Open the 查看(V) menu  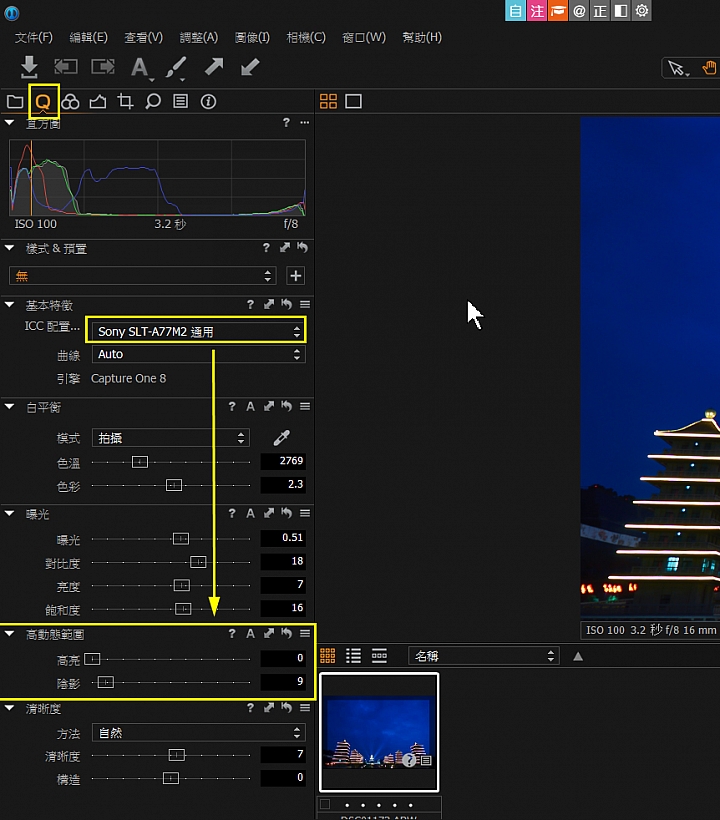click(143, 38)
